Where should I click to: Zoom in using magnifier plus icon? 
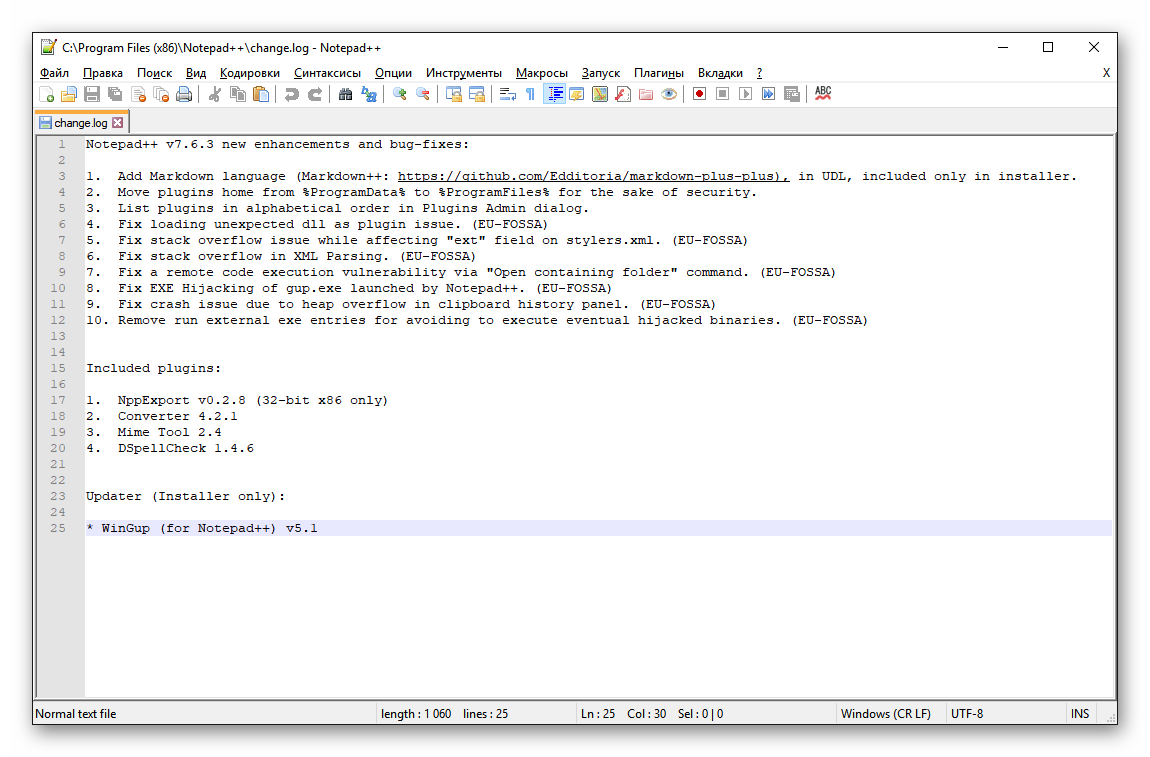point(400,94)
